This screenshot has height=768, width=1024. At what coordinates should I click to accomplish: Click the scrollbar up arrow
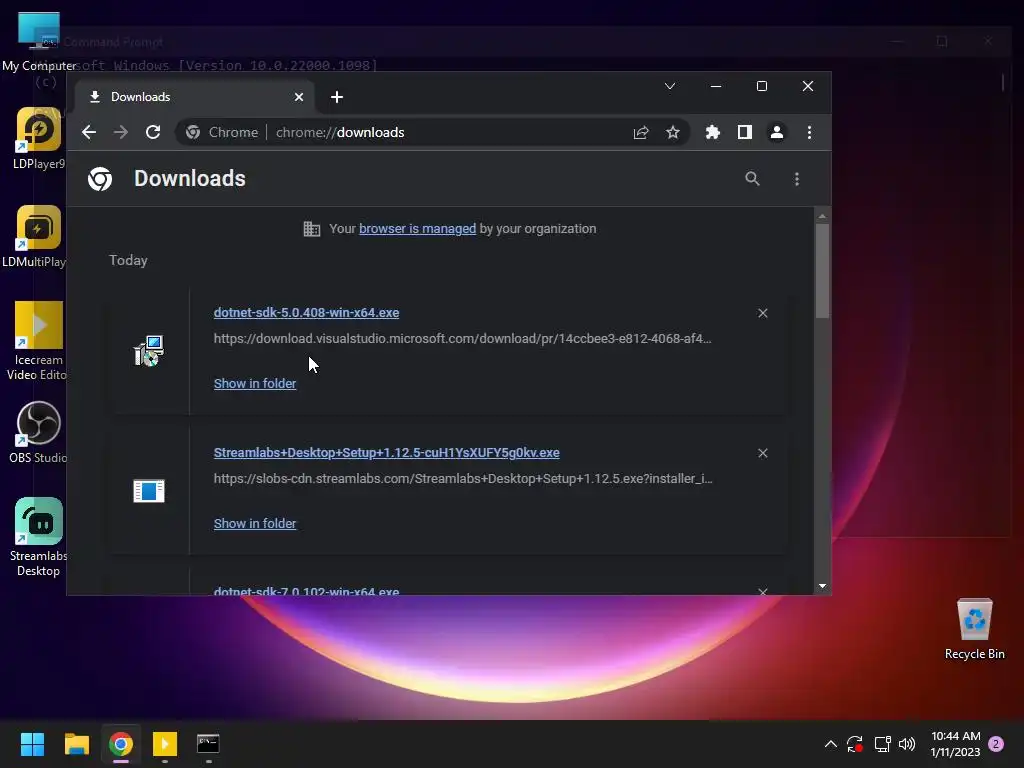(x=822, y=216)
